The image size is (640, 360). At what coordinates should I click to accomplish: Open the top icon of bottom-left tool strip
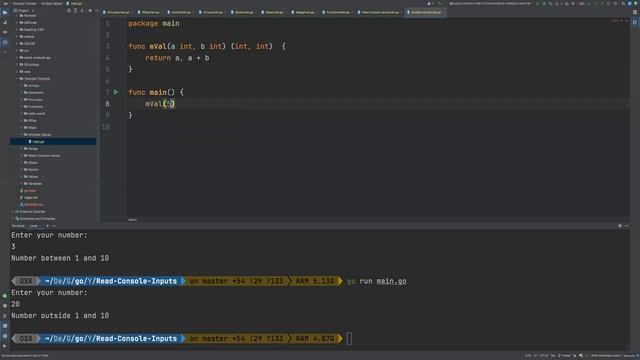point(5,296)
